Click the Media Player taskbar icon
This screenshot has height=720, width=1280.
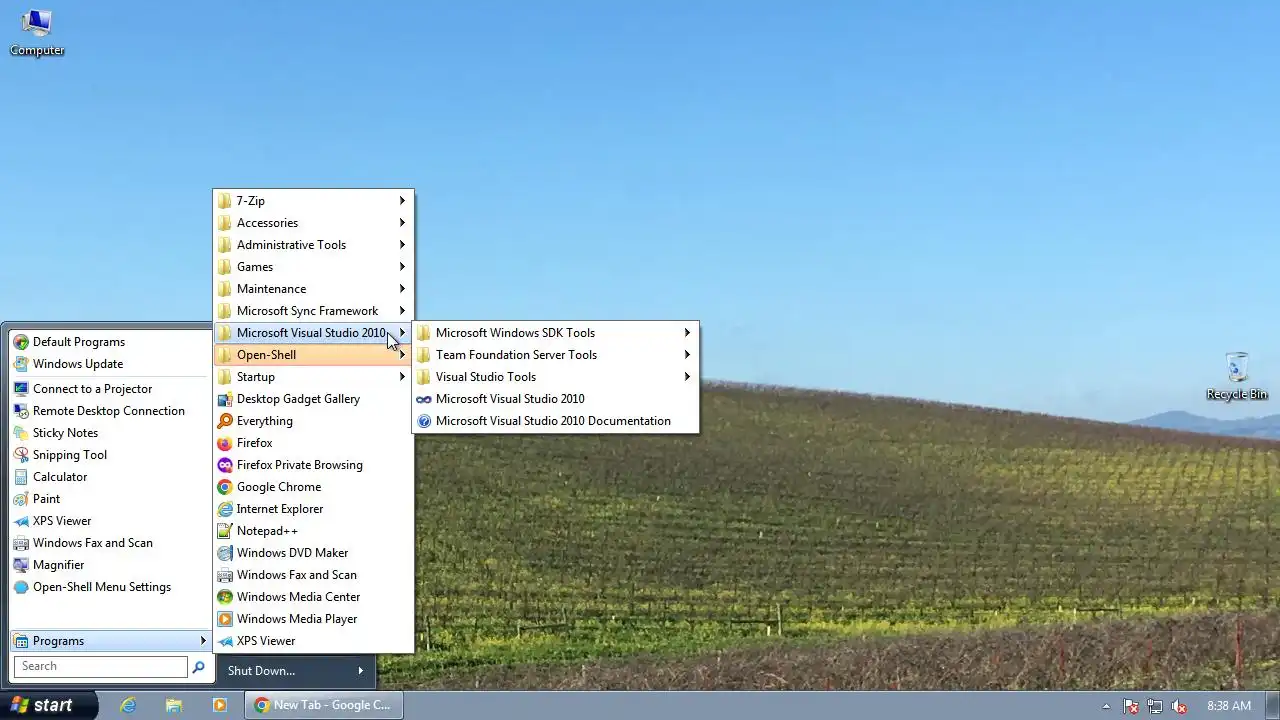220,705
